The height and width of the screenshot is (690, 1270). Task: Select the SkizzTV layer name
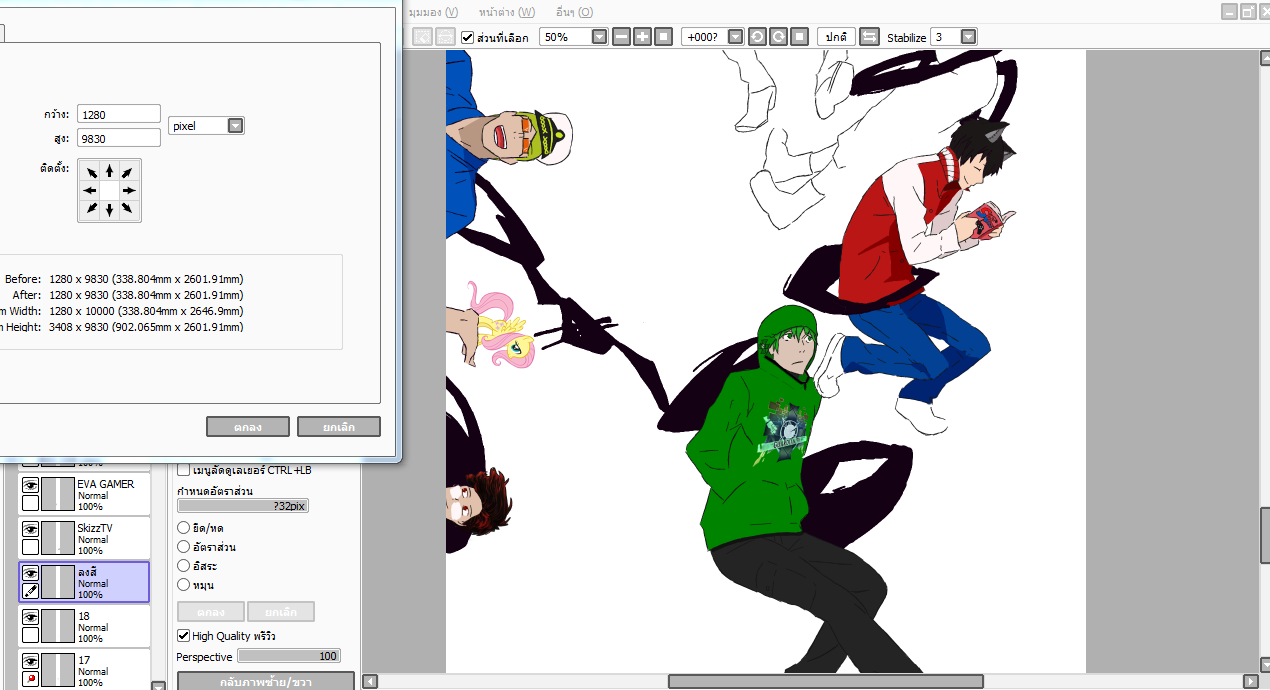pyautogui.click(x=95, y=528)
